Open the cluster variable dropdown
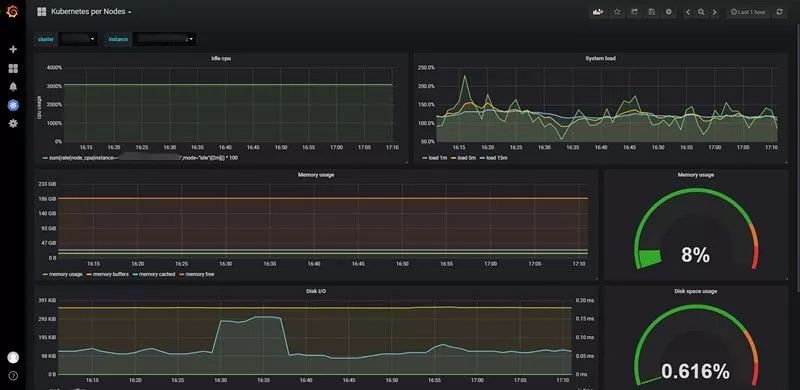Viewport: 800px width, 390px height. (78, 39)
